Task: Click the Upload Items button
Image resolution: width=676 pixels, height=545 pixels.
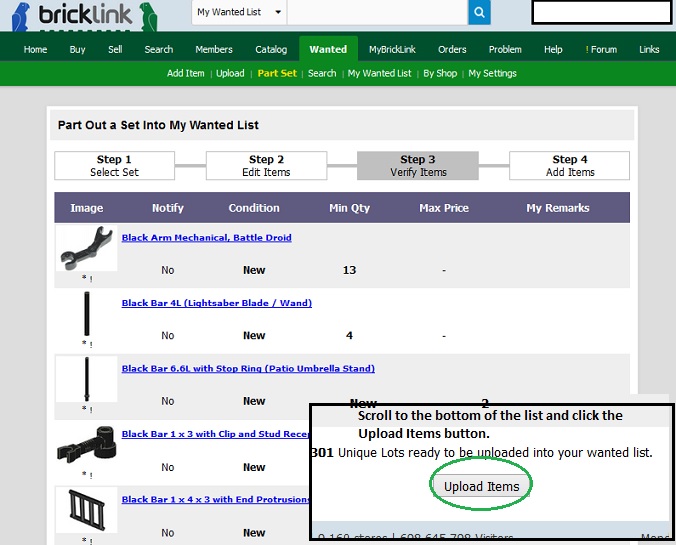Action: click(x=482, y=486)
